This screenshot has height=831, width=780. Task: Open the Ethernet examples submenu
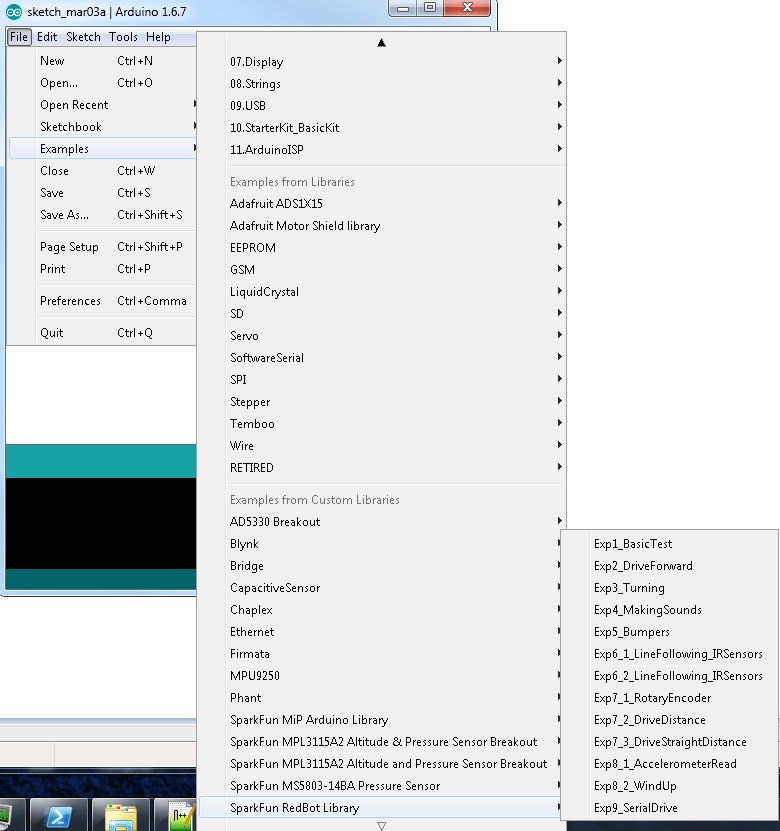[x=380, y=632]
